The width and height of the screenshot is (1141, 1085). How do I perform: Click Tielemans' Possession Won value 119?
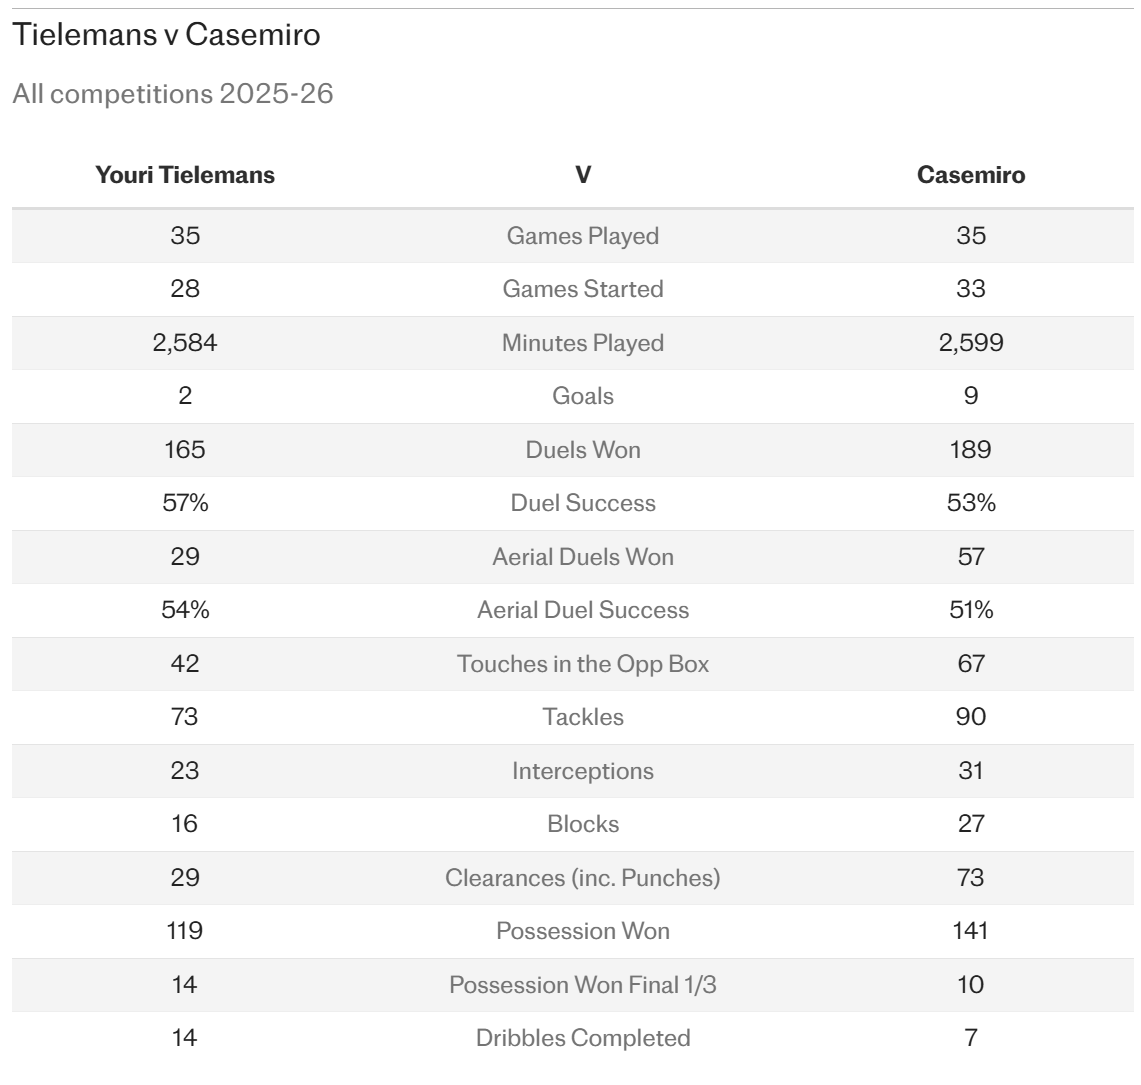point(185,931)
